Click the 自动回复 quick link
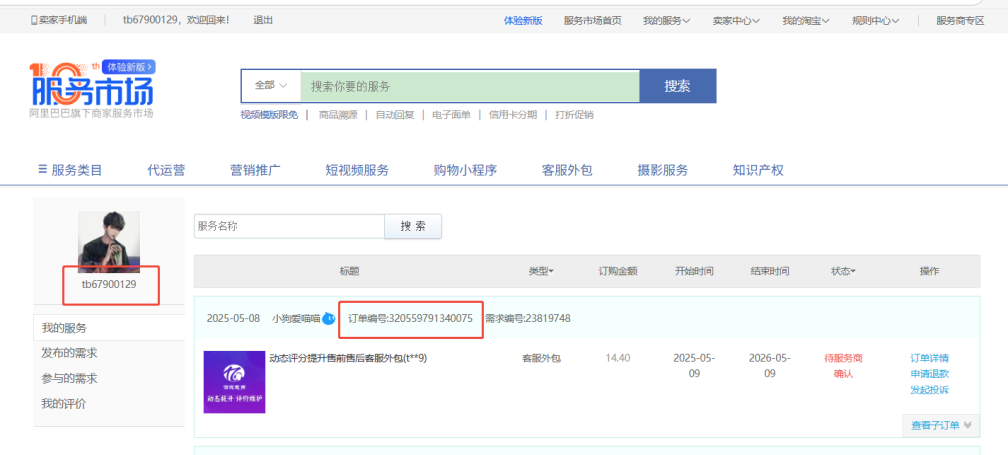The image size is (1008, 455). [395, 115]
